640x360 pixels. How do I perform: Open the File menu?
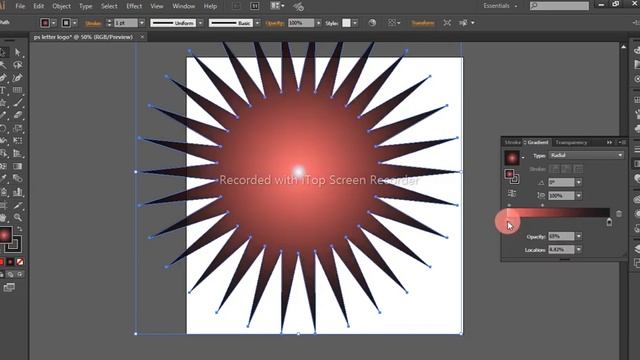(x=20, y=6)
